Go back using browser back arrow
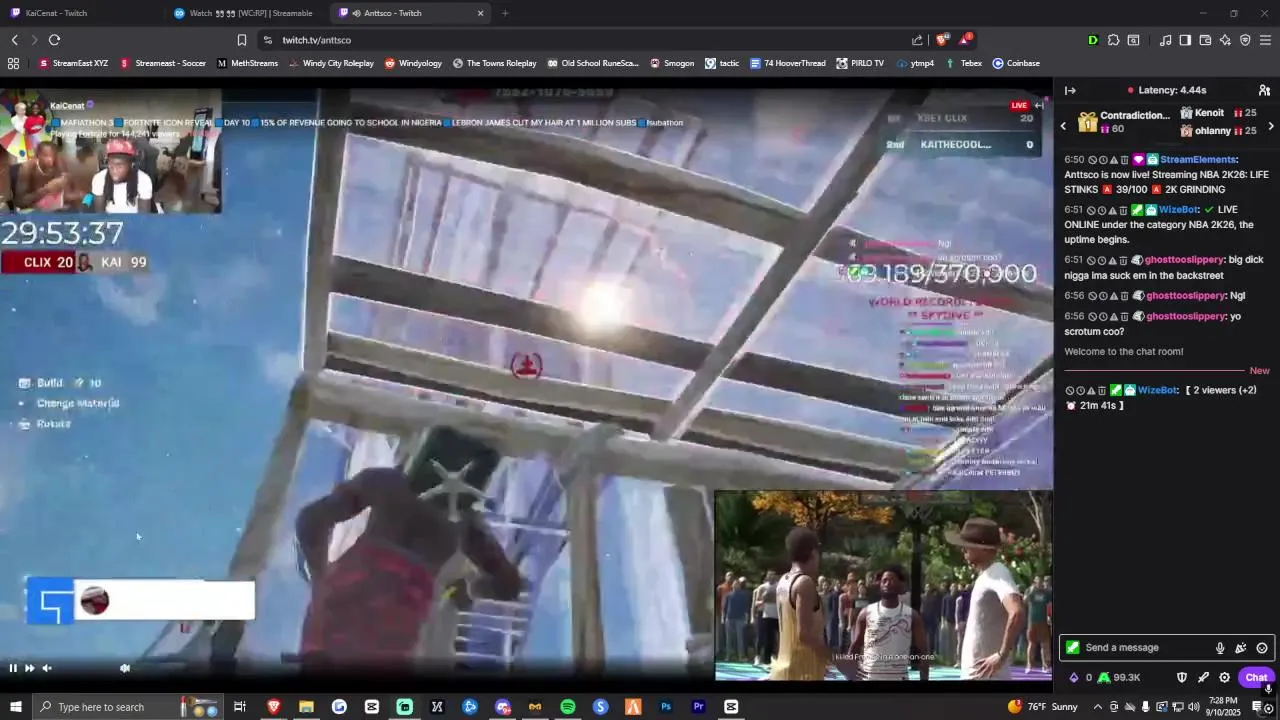Viewport: 1280px width, 720px height. pyautogui.click(x=15, y=40)
